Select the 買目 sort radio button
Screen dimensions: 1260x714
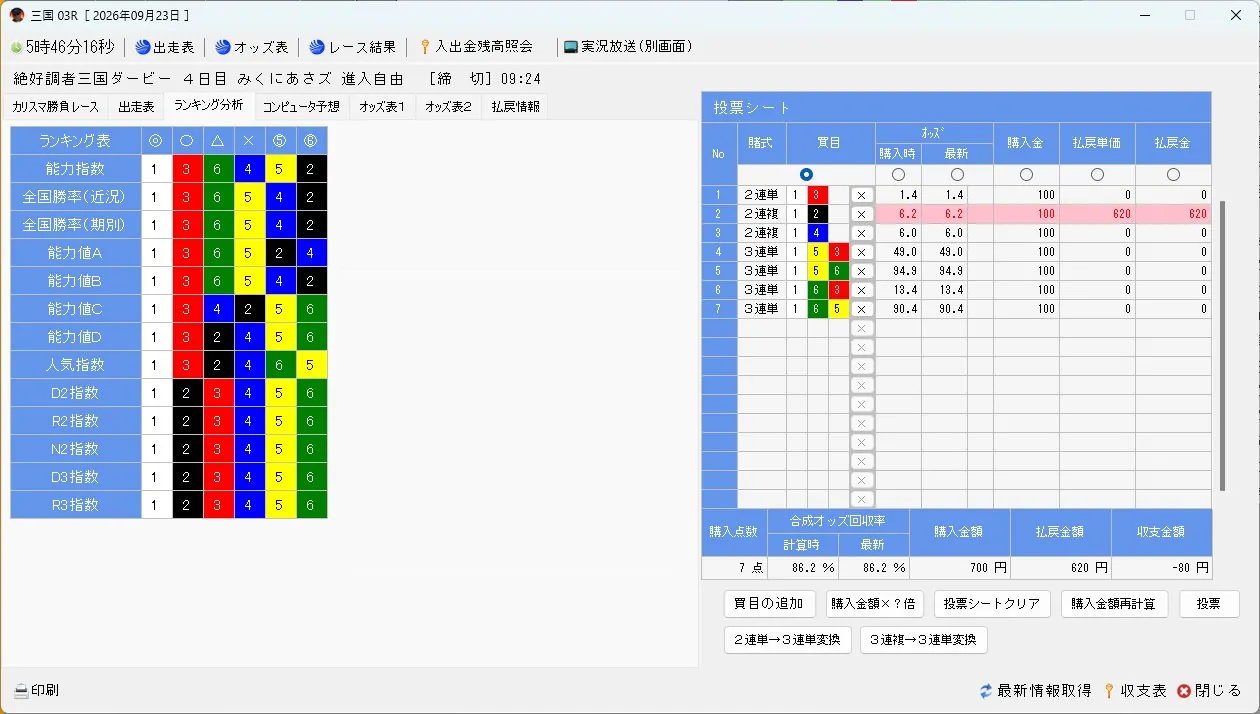click(807, 175)
